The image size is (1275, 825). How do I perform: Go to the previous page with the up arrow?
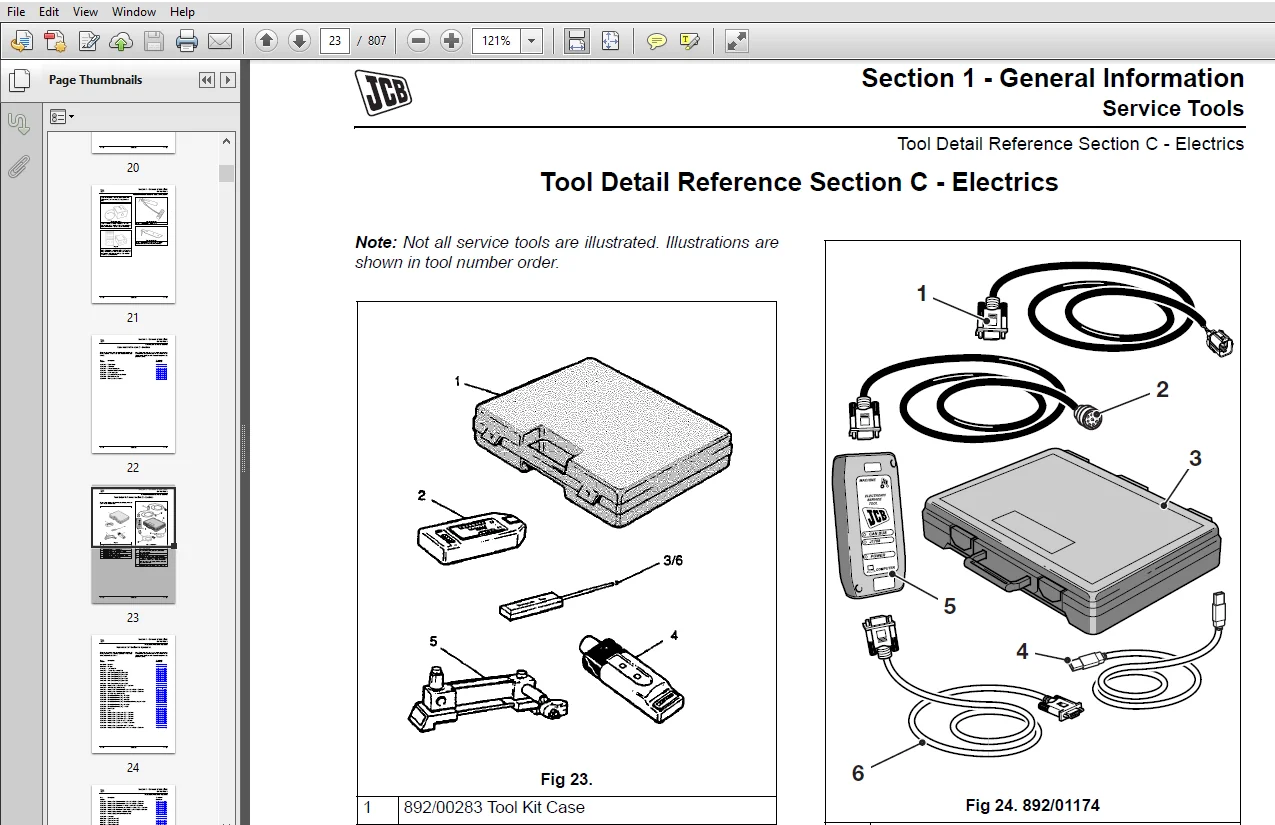click(266, 41)
